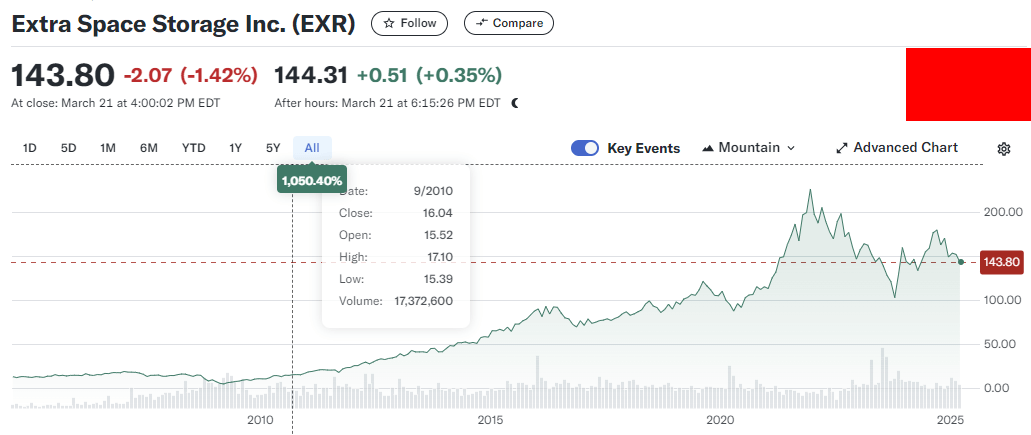Choose the YTD range
Image resolution: width=1031 pixels, height=435 pixels.
pyautogui.click(x=194, y=148)
